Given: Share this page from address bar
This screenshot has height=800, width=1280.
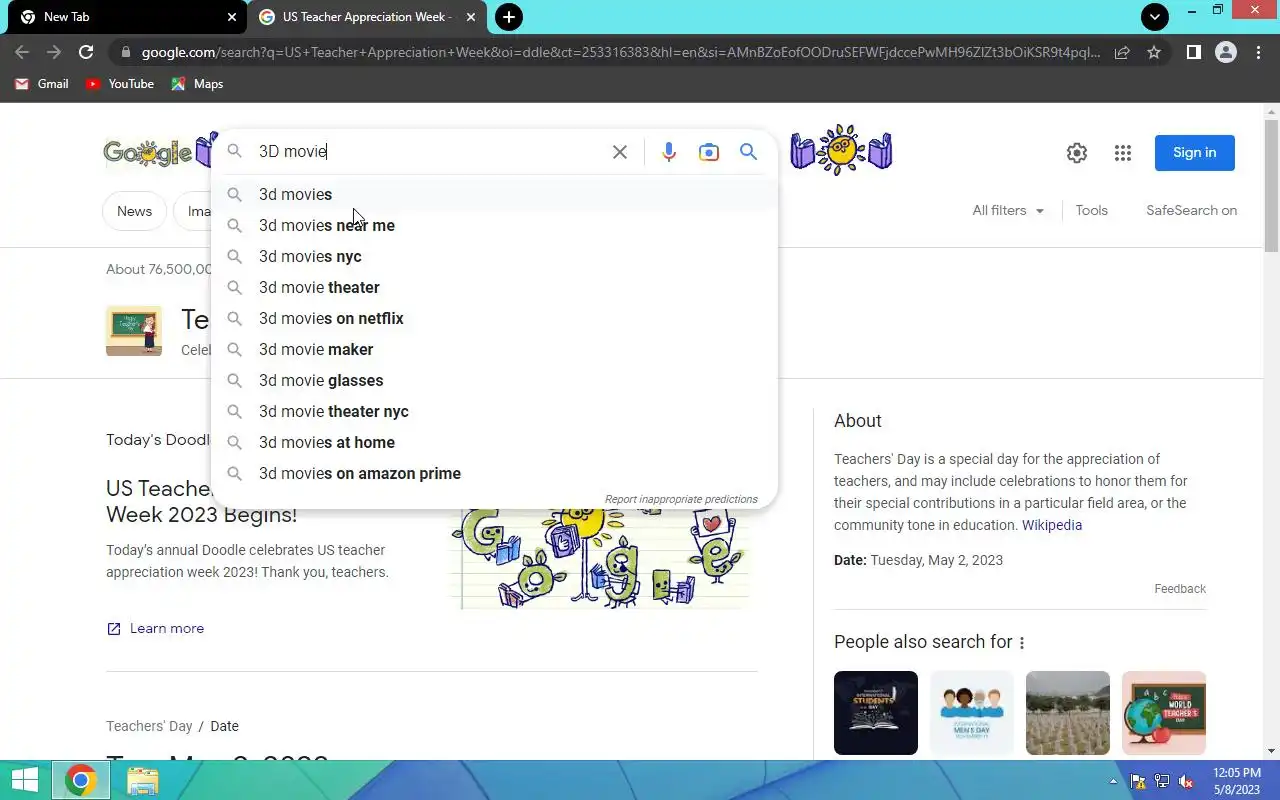Looking at the screenshot, I should pos(1122,52).
